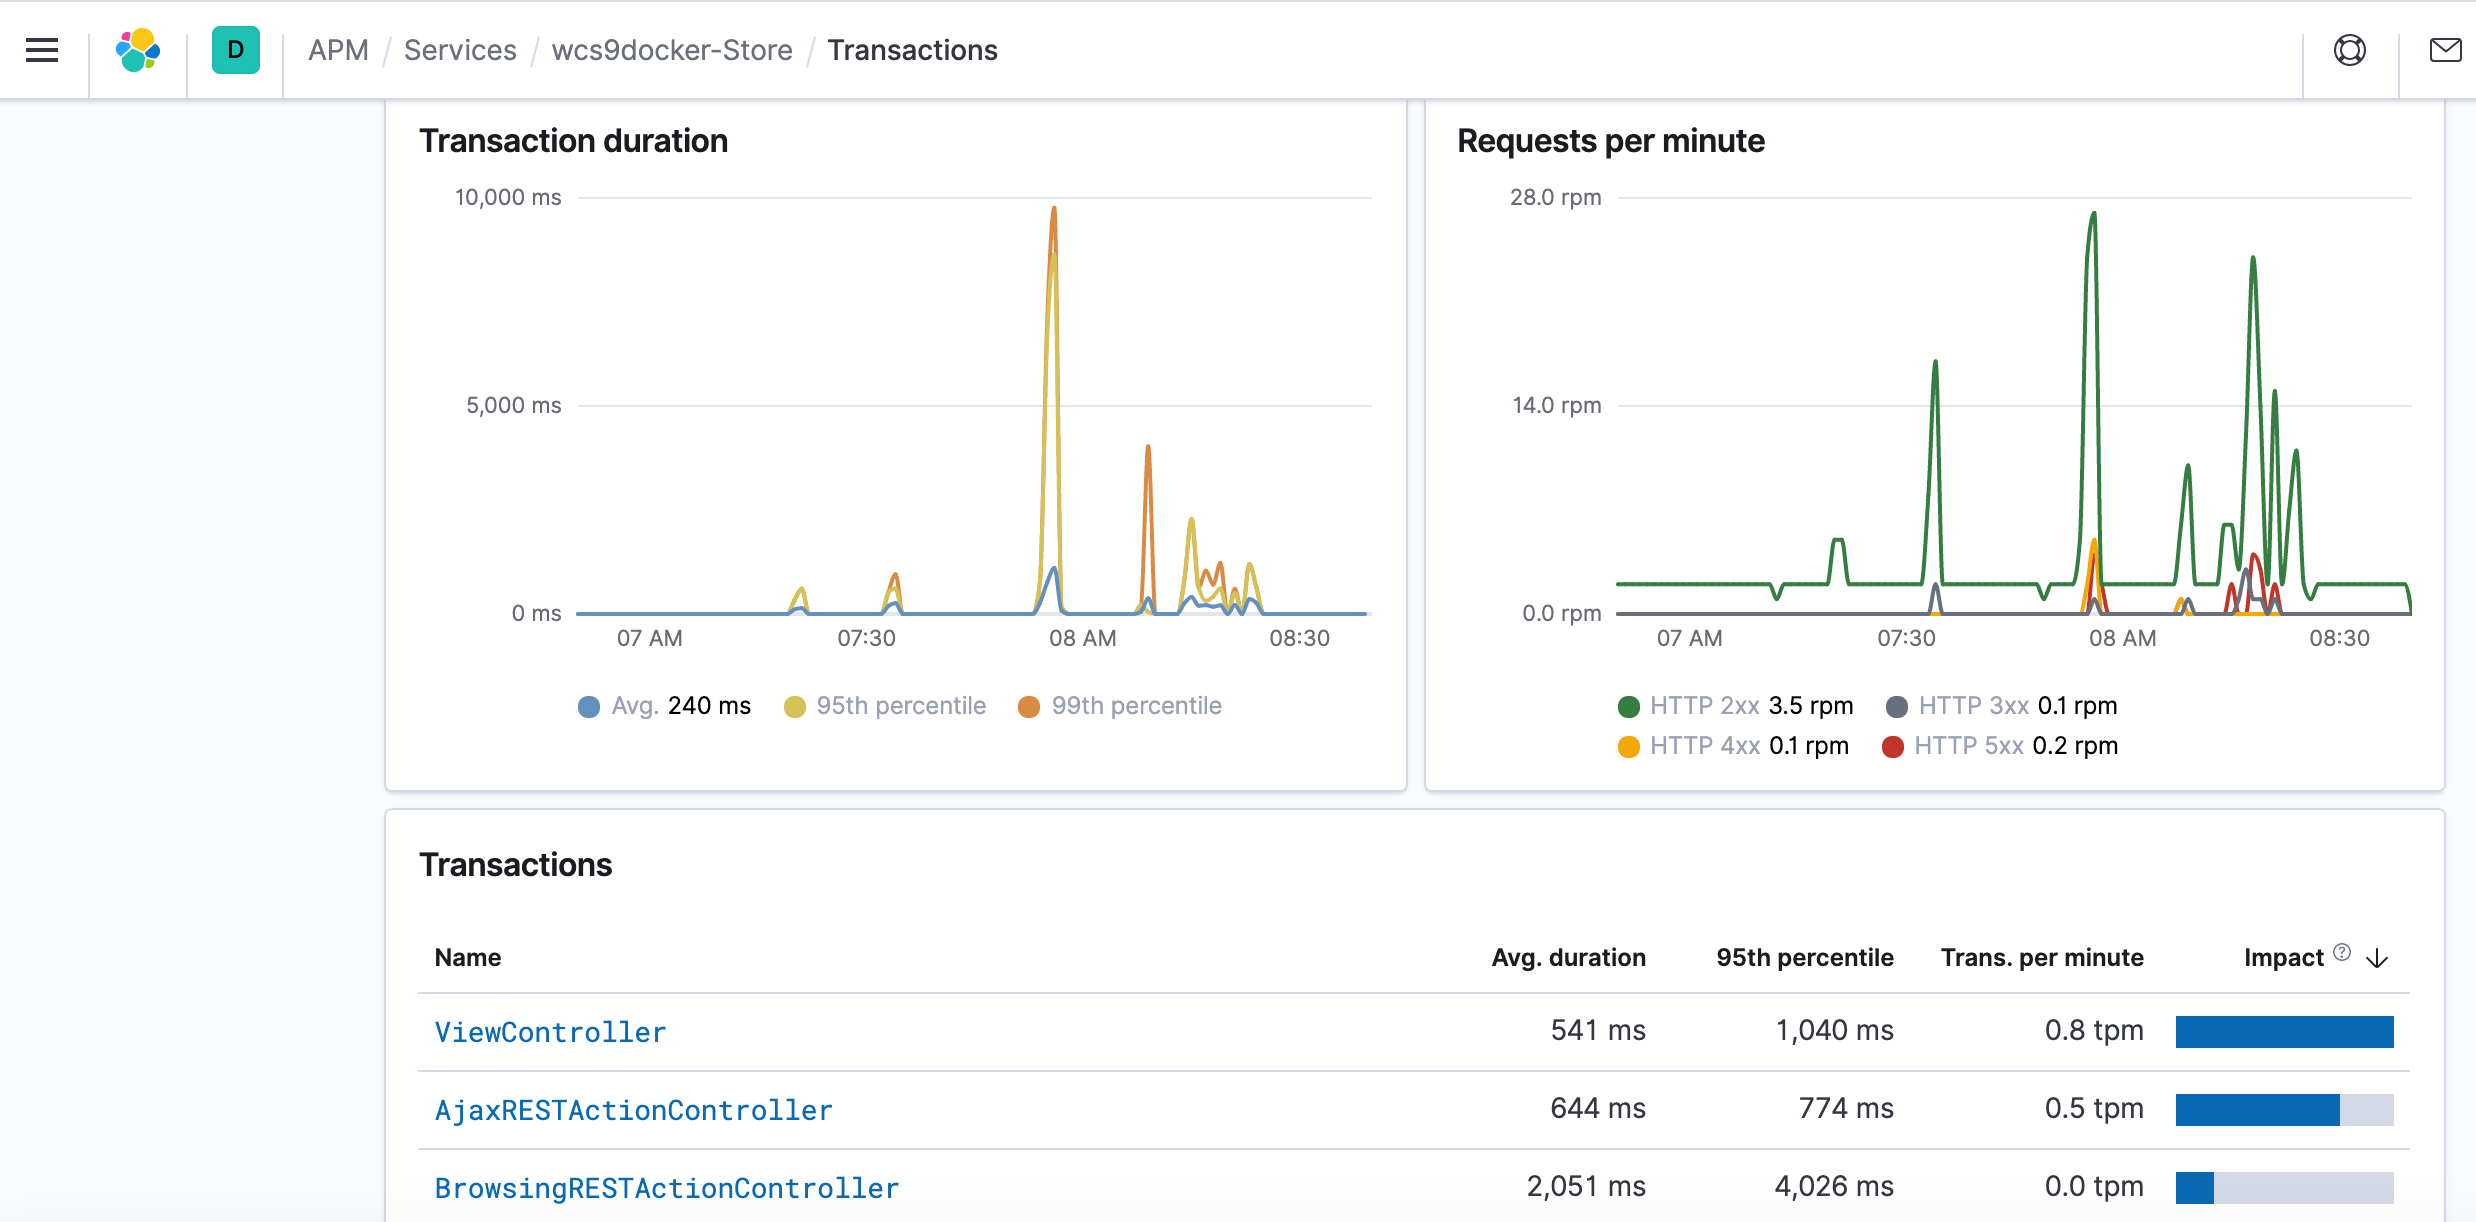Image resolution: width=2476 pixels, height=1222 pixels.
Task: Sort by Avg. duration column header
Action: point(1568,958)
